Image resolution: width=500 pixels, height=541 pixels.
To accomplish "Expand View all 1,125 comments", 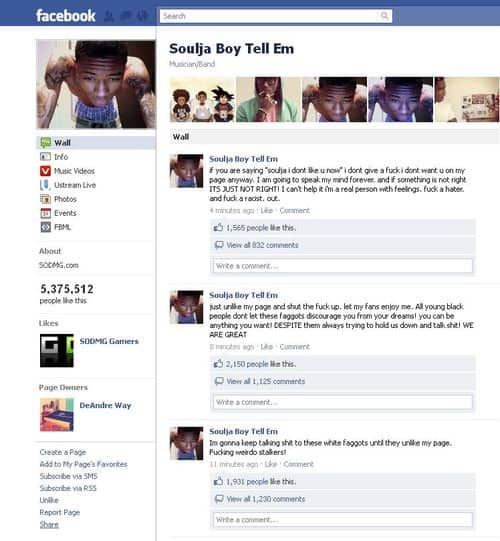I will click(x=266, y=381).
